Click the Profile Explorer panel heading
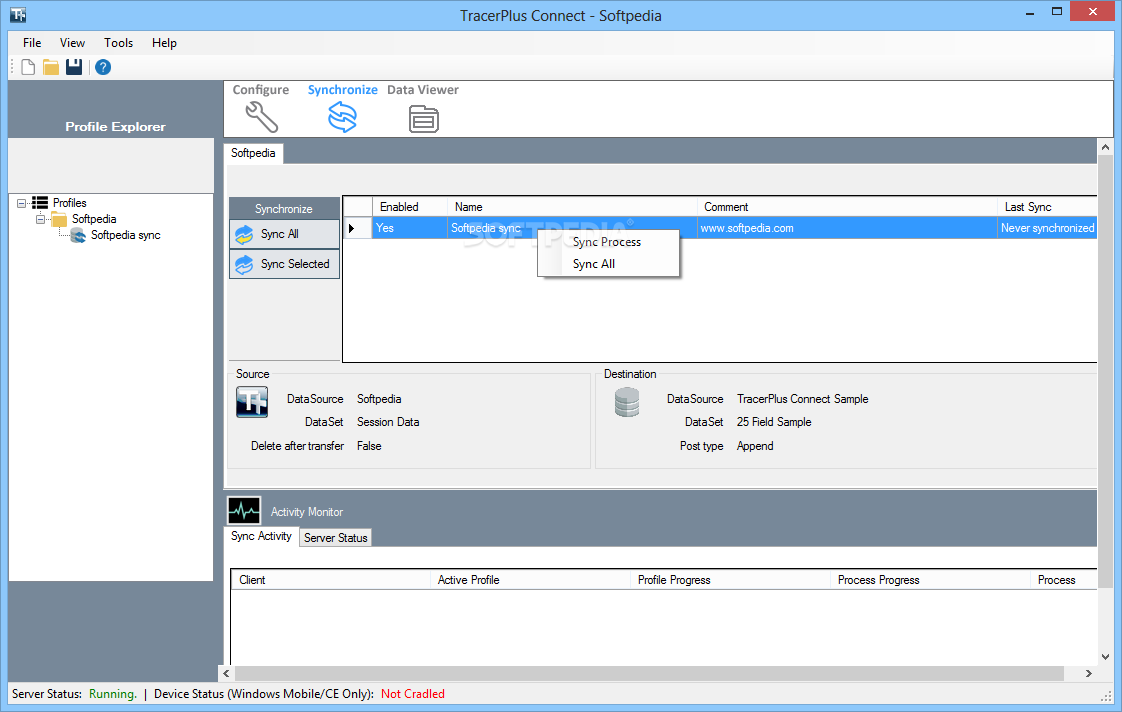Viewport: 1122px width, 712px height. [x=115, y=127]
